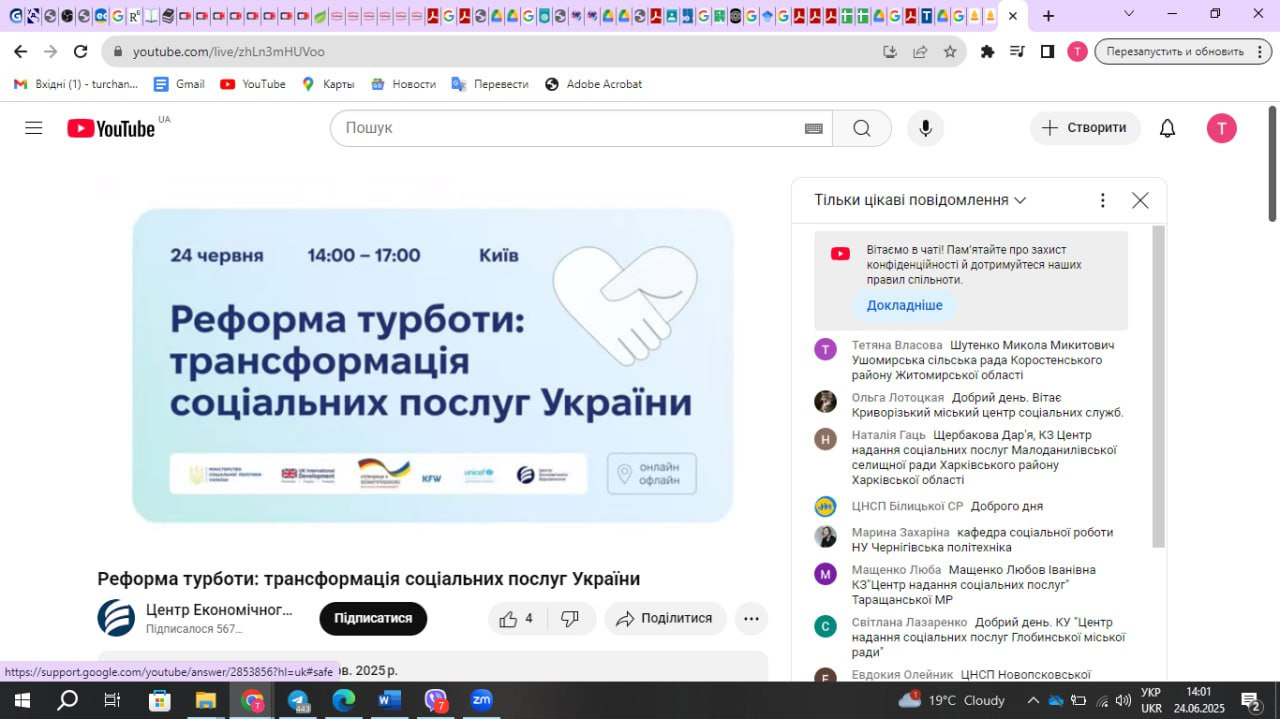Click the browser address bar URL

(229, 51)
